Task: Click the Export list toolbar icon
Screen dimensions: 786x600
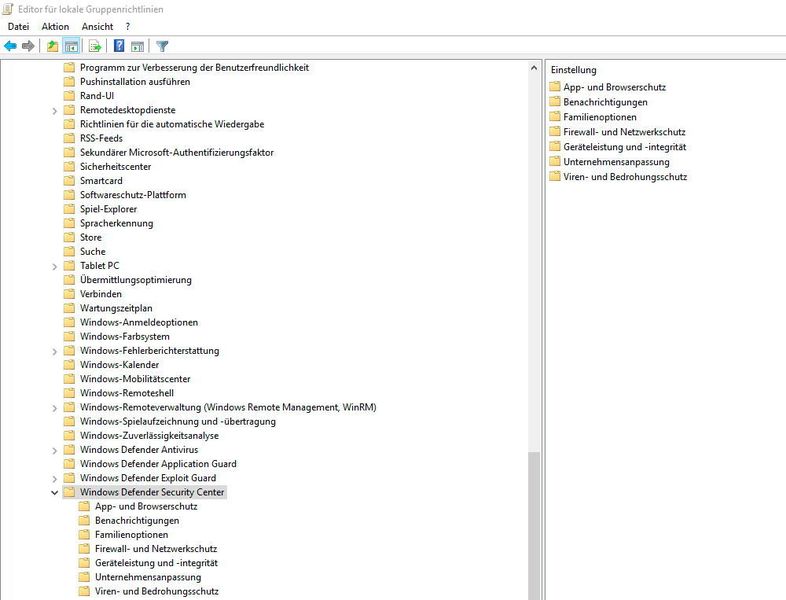Action: click(x=95, y=46)
